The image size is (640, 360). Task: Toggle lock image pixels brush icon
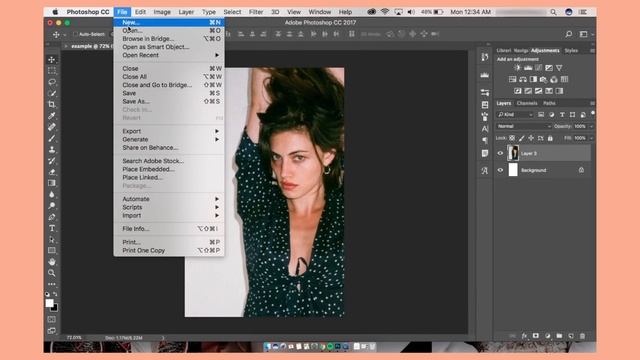[x=521, y=138]
